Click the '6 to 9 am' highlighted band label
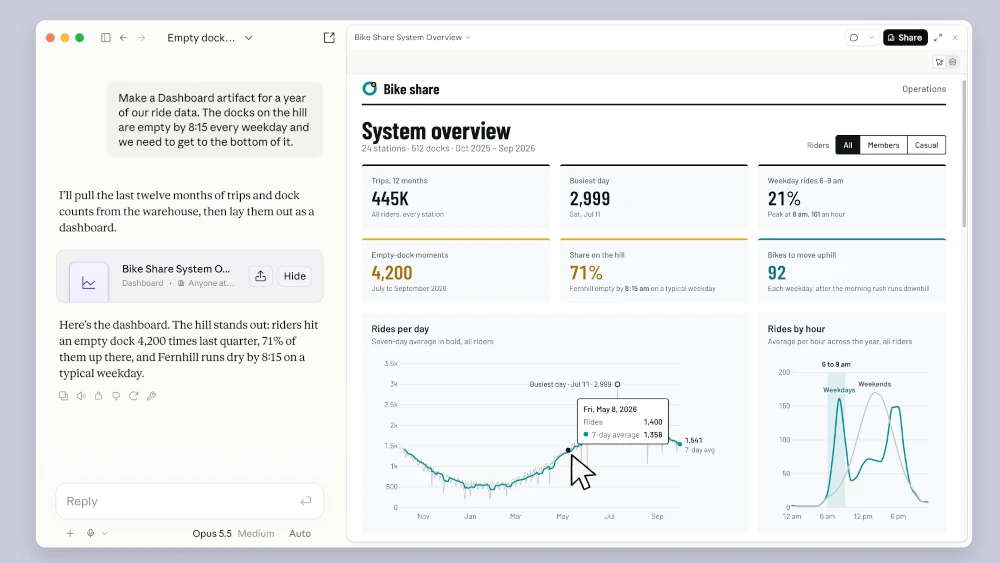 835,364
